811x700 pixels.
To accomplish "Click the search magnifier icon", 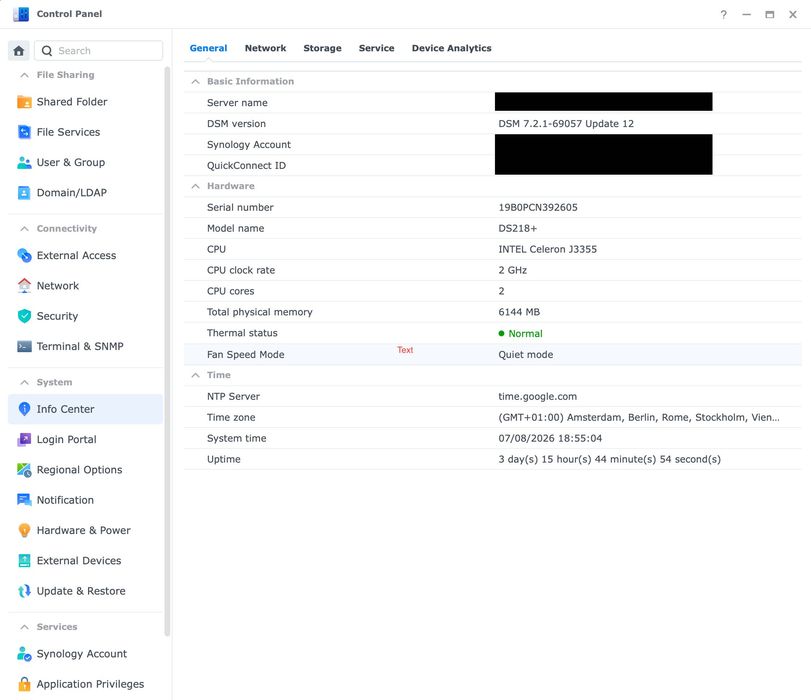I will tap(47, 51).
